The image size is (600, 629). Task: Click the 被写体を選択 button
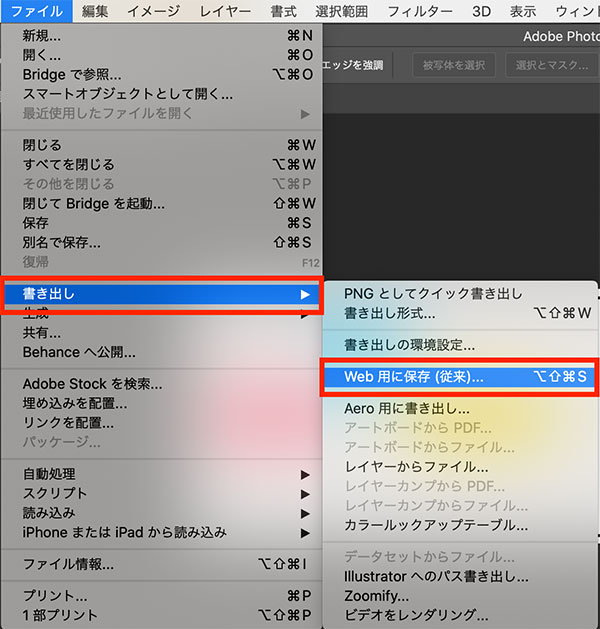[454, 65]
